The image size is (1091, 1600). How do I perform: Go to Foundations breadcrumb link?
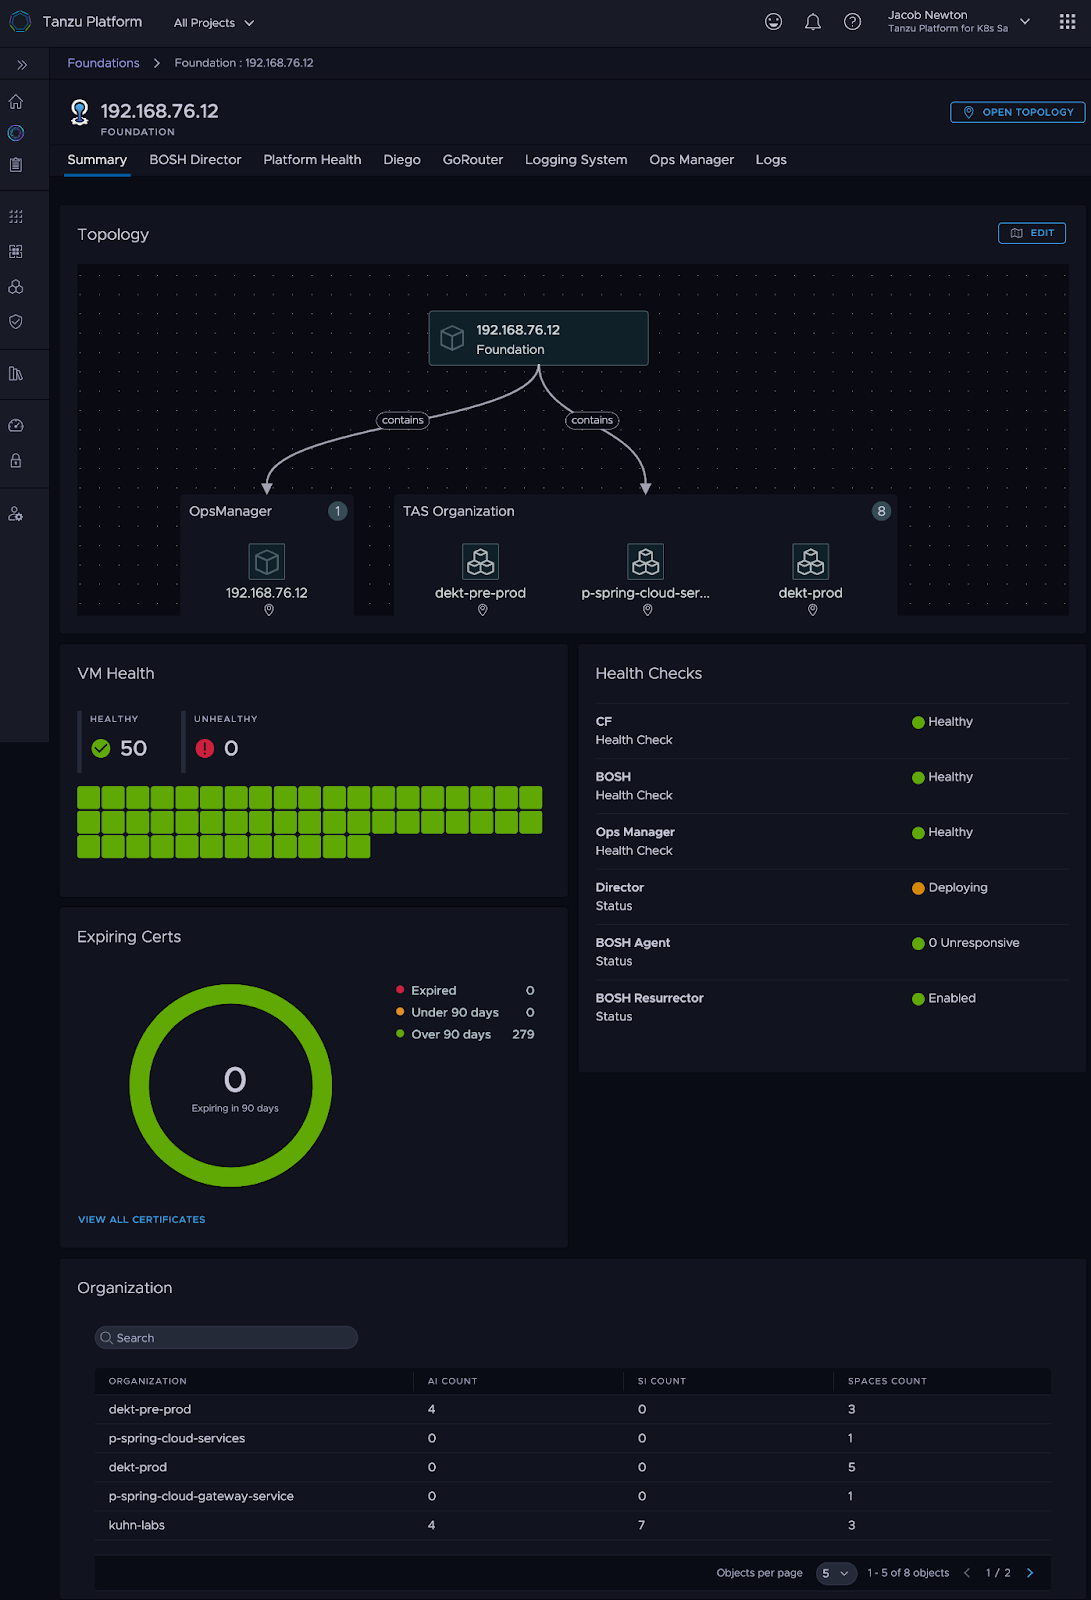tap(103, 63)
